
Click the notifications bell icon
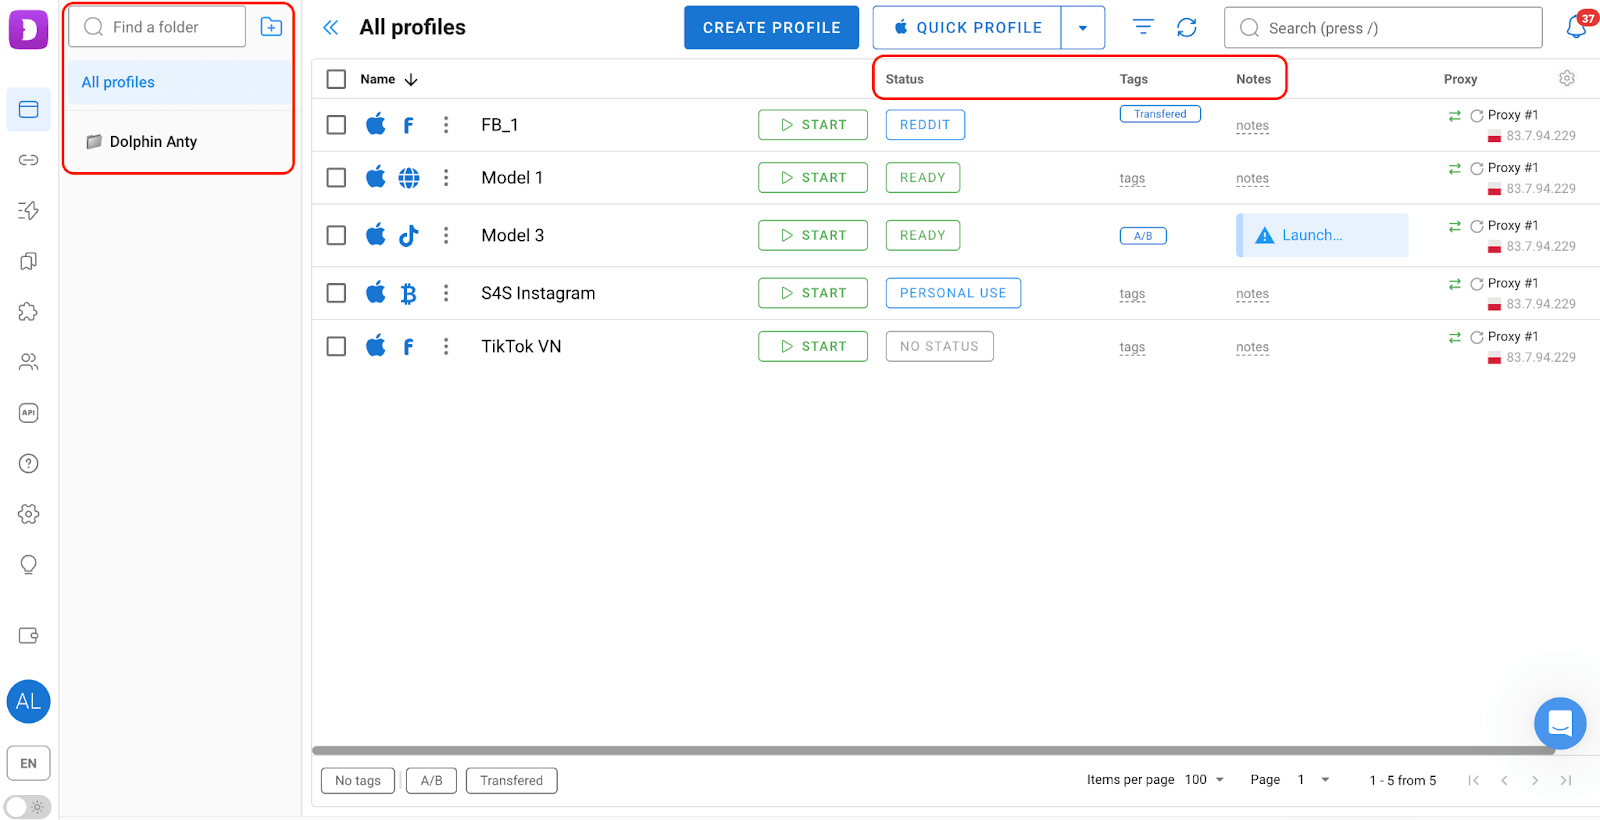(x=1576, y=27)
